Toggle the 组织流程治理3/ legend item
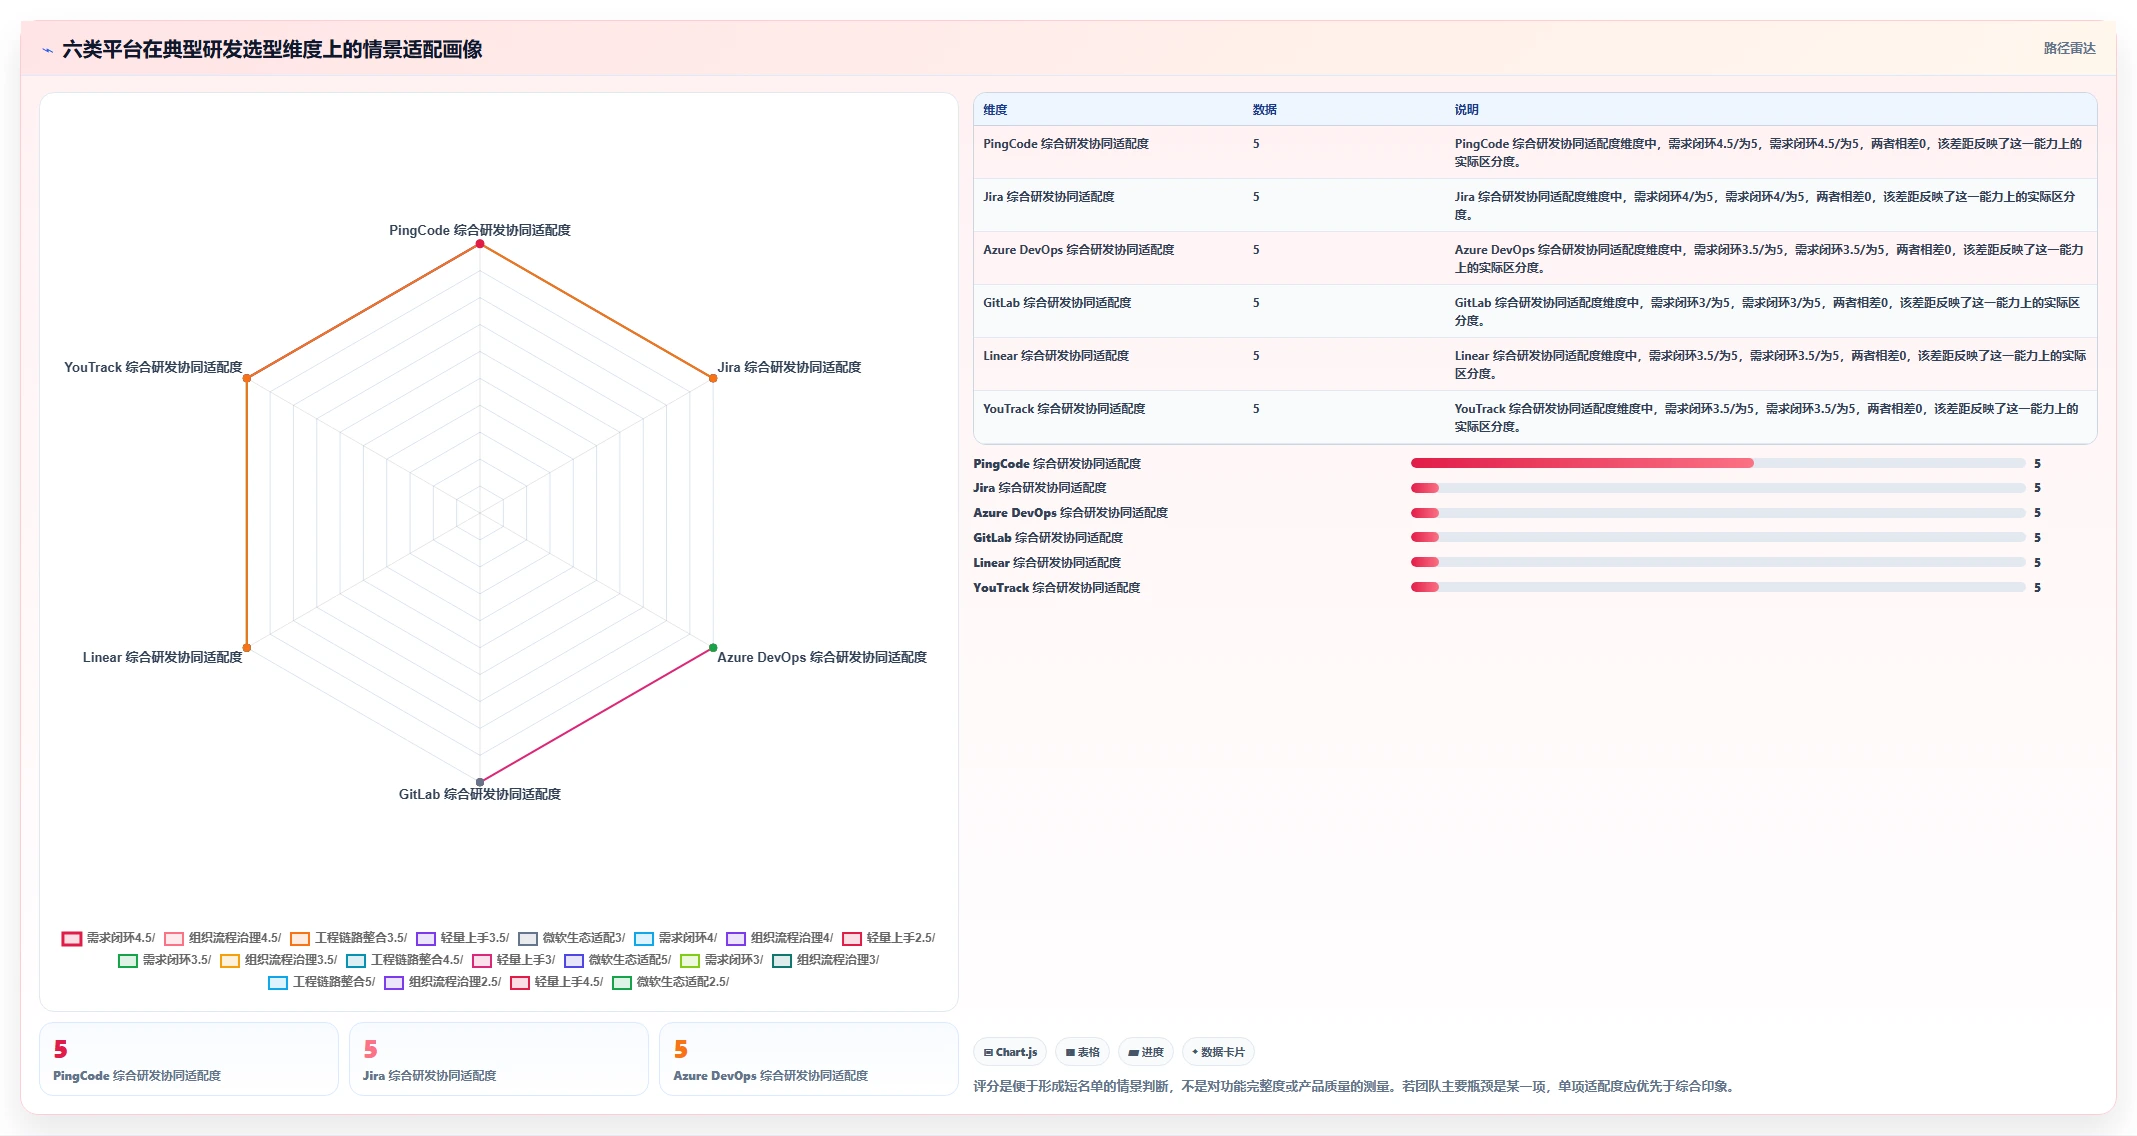Image resolution: width=2137 pixels, height=1136 pixels. (825, 960)
